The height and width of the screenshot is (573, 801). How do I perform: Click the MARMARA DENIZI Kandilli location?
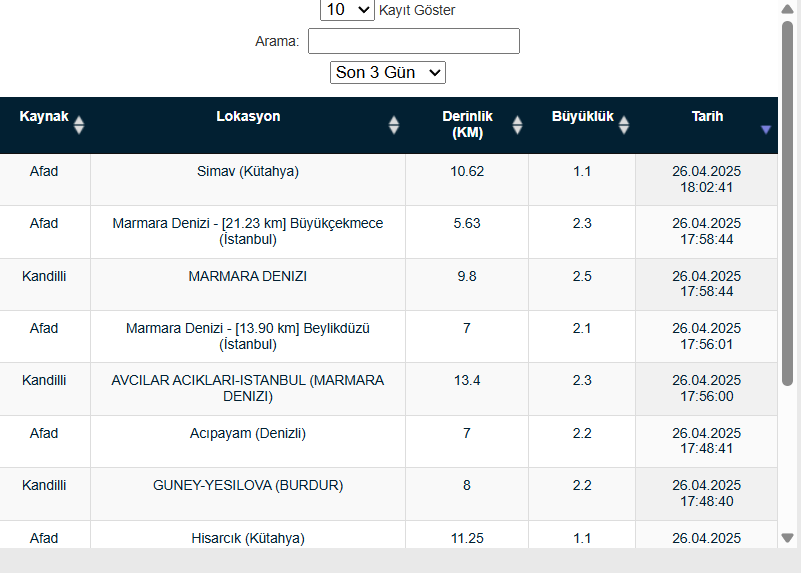point(248,284)
